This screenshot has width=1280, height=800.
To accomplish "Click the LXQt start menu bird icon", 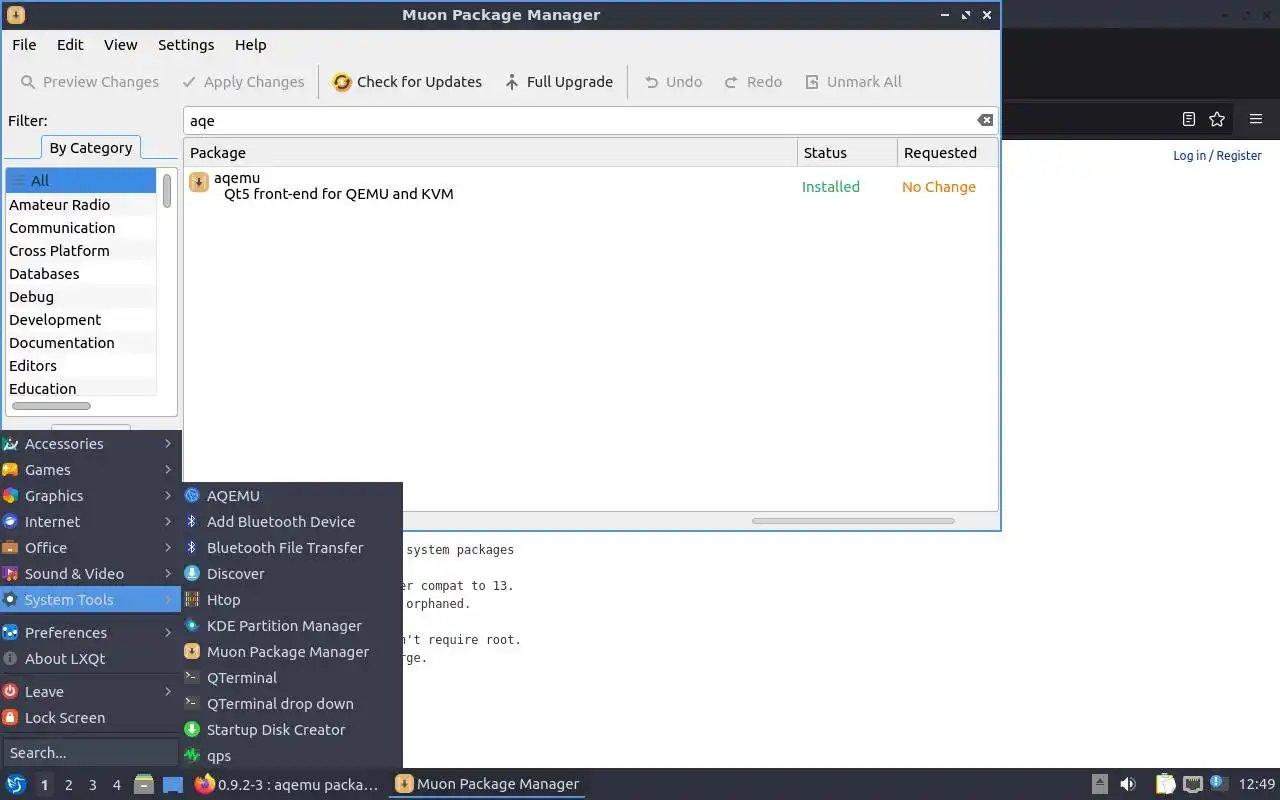I will pyautogui.click(x=16, y=785).
